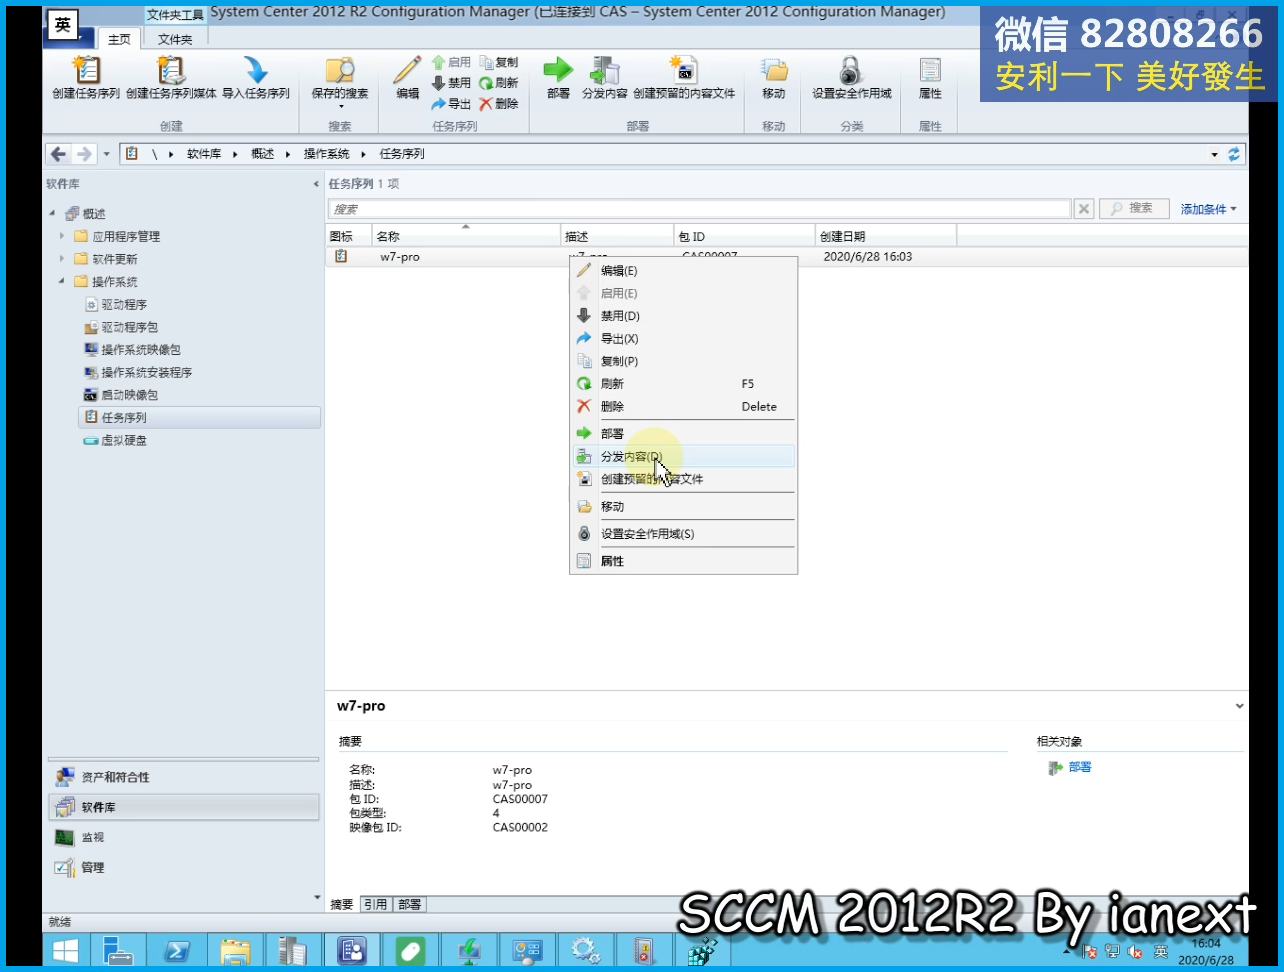This screenshot has height=972, width=1284.
Task: Choose Export (导出(X)) in context menu
Action: coord(683,339)
